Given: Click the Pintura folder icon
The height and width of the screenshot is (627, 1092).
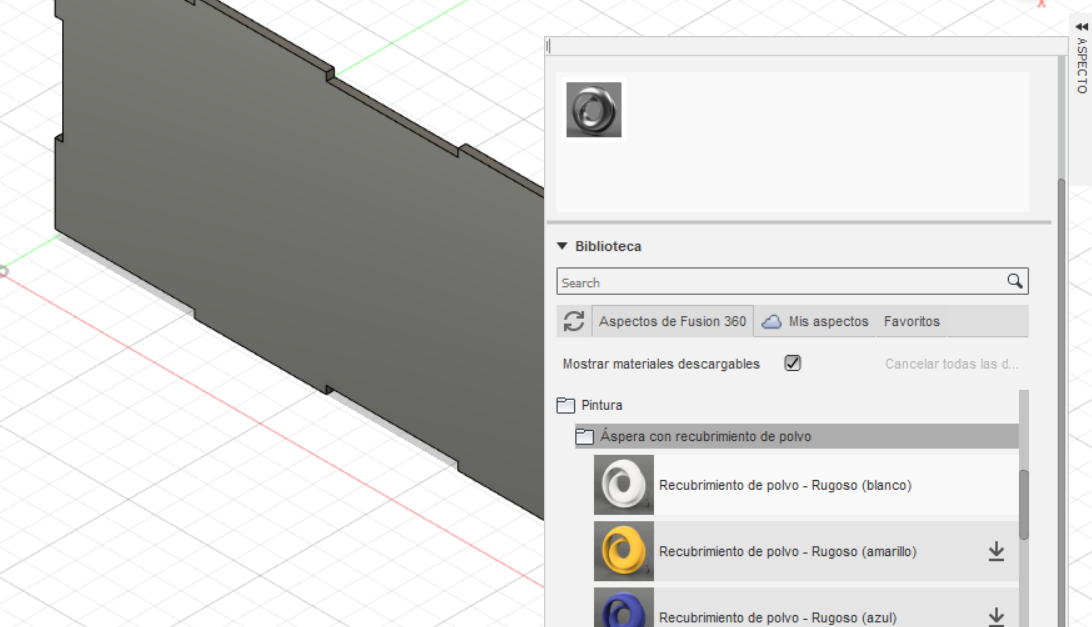Looking at the screenshot, I should [x=564, y=405].
